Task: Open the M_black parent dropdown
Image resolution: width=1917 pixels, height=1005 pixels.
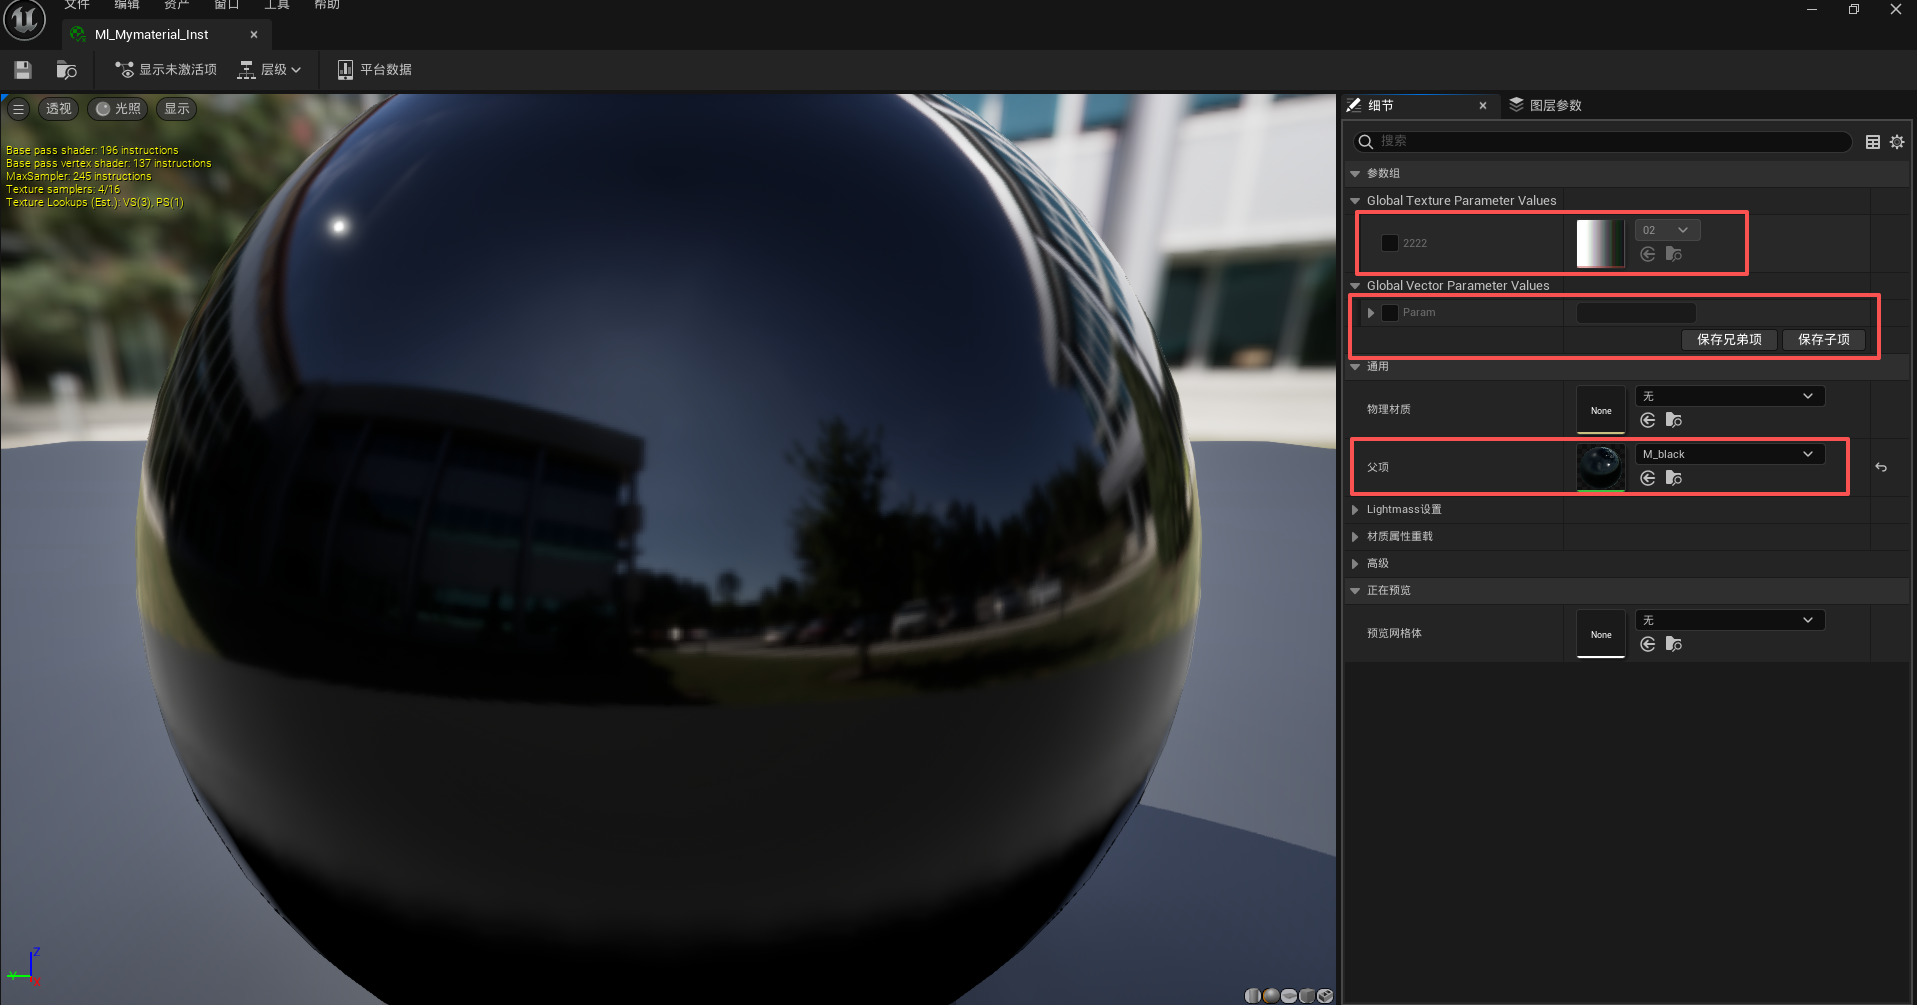Action: pyautogui.click(x=1730, y=455)
